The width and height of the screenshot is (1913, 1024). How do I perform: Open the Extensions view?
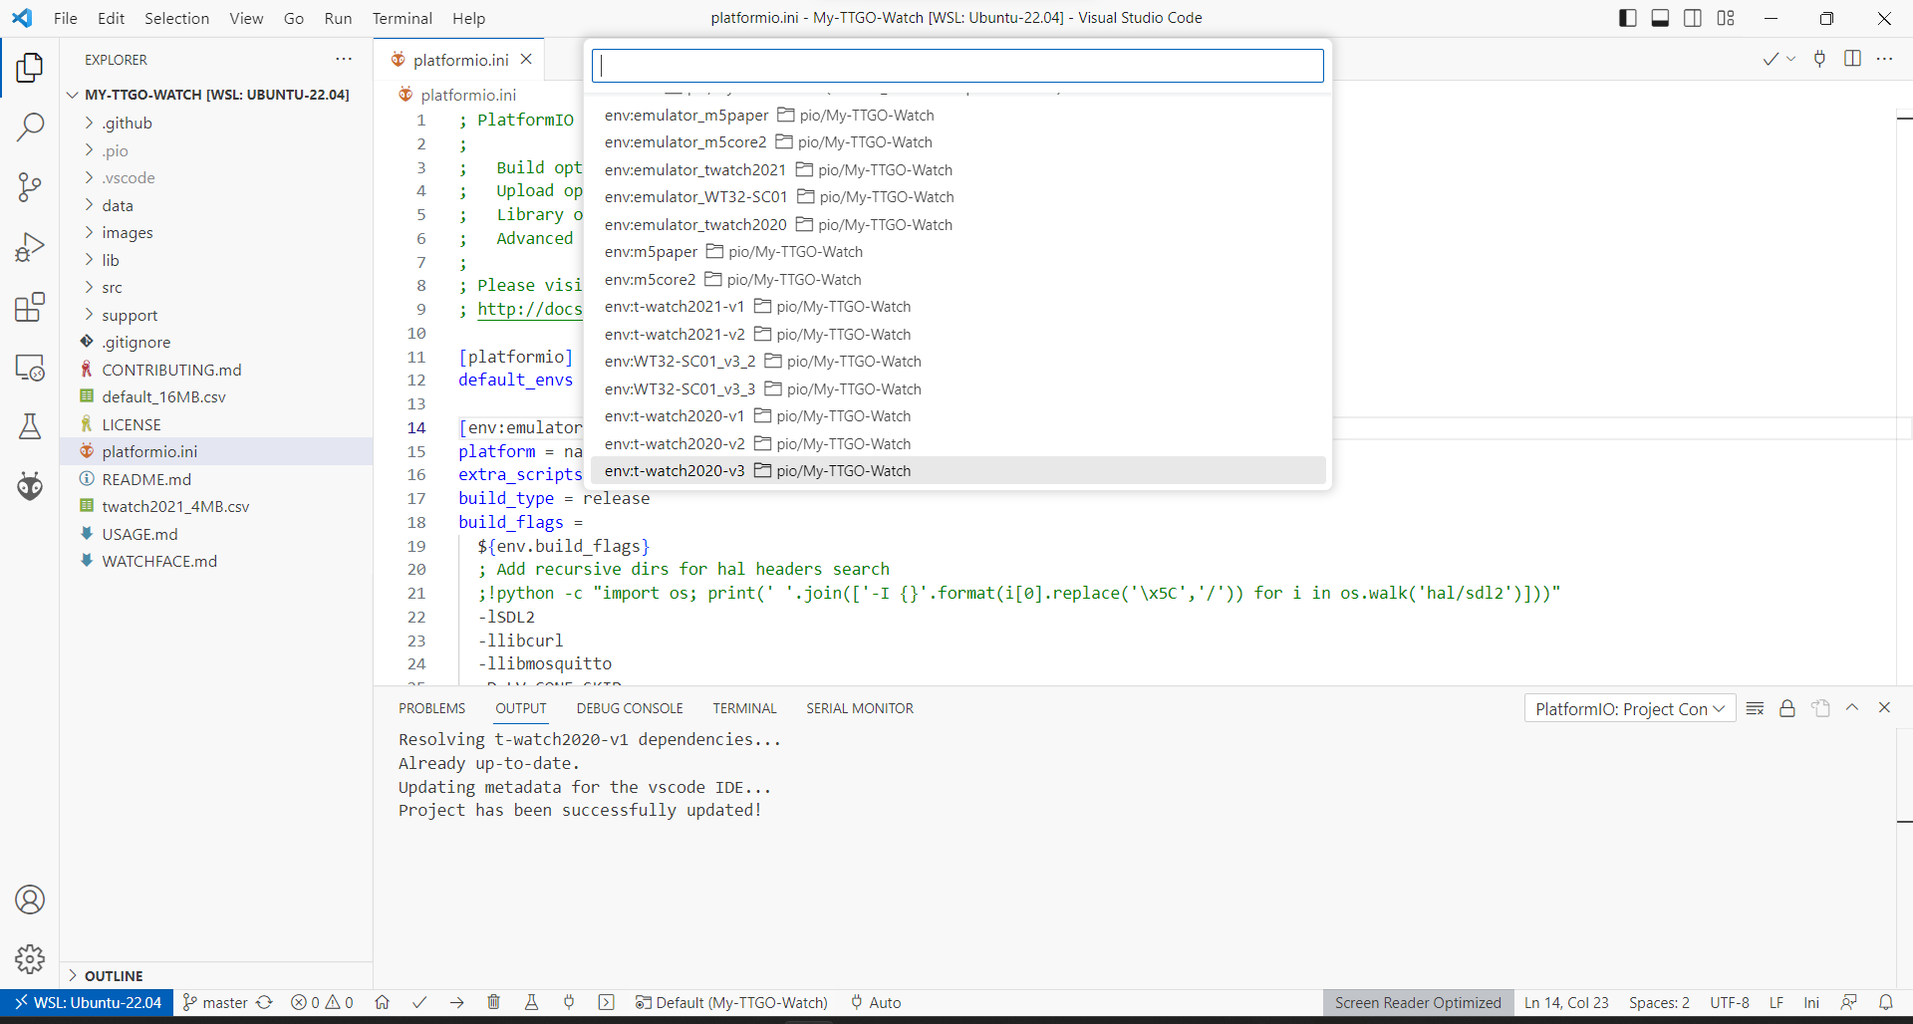click(x=30, y=307)
